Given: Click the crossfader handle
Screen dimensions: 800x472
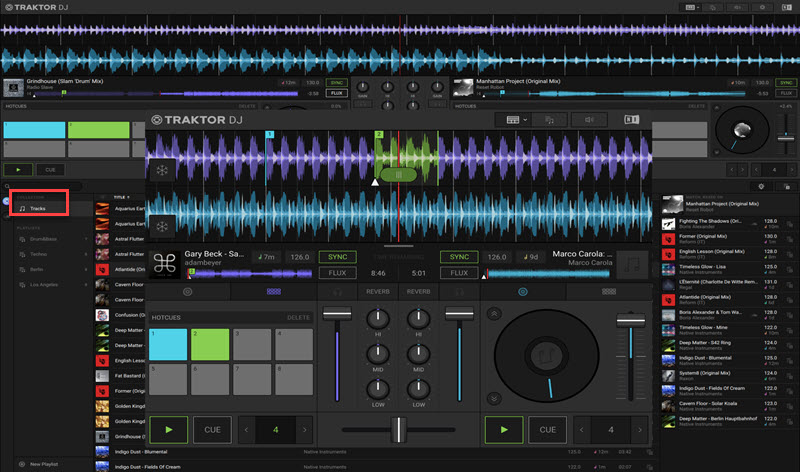Looking at the screenshot, I should [398, 430].
